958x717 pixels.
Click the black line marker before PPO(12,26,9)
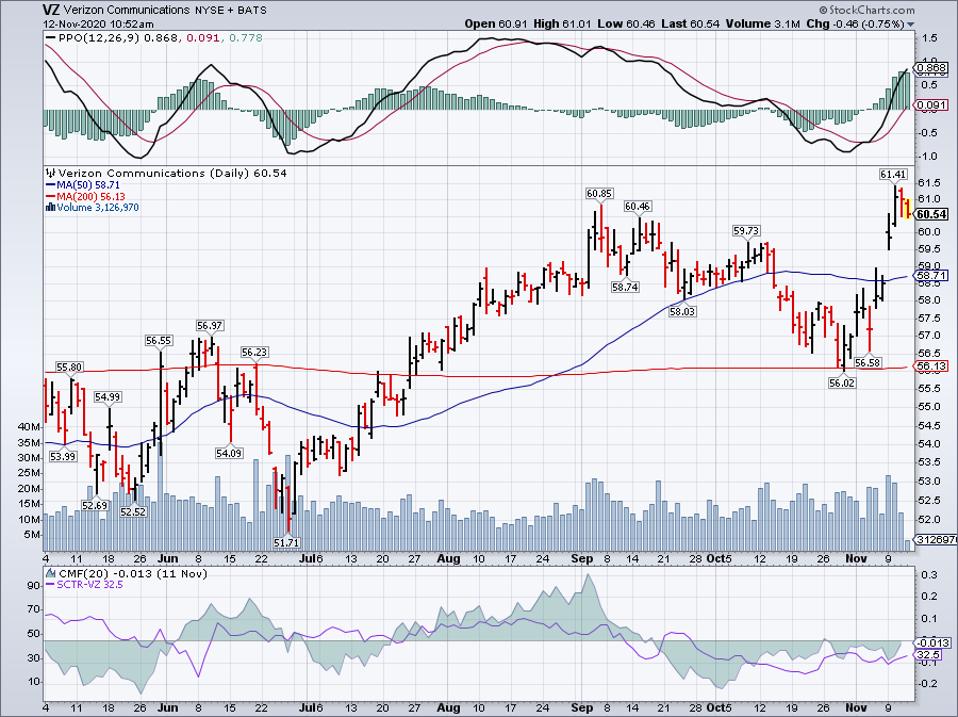(x=51, y=38)
